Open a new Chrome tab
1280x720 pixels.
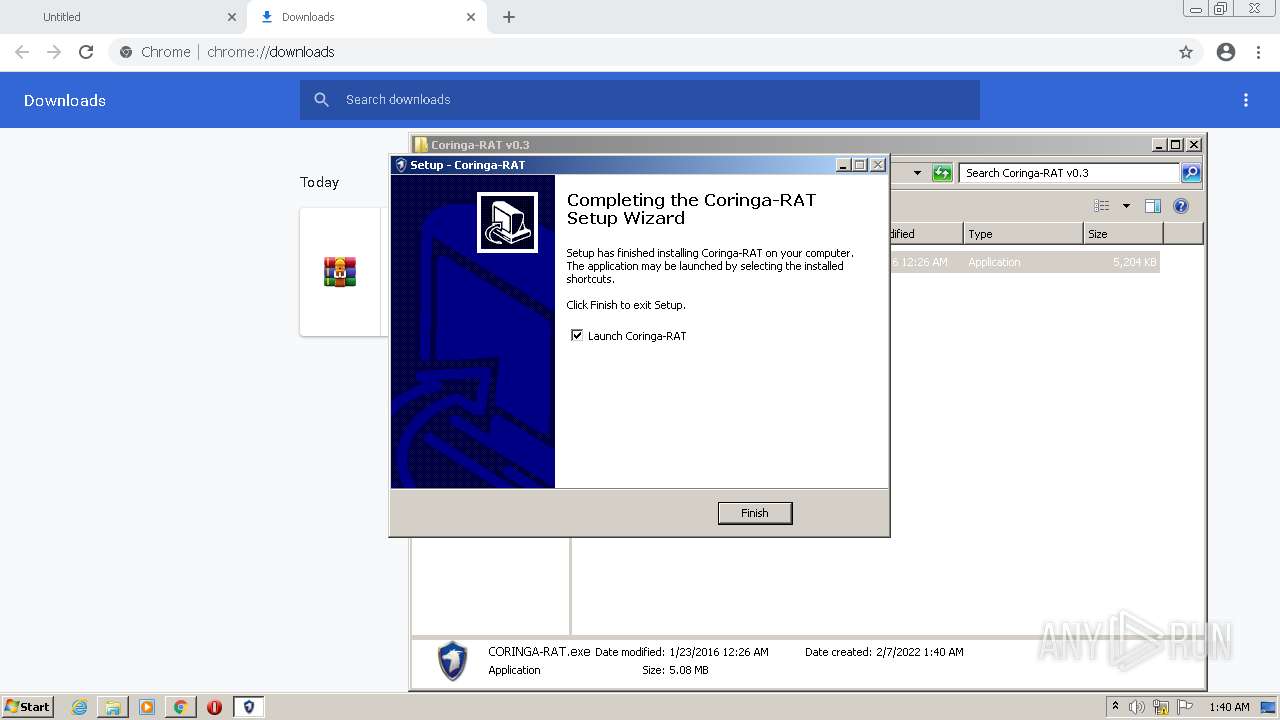click(509, 17)
